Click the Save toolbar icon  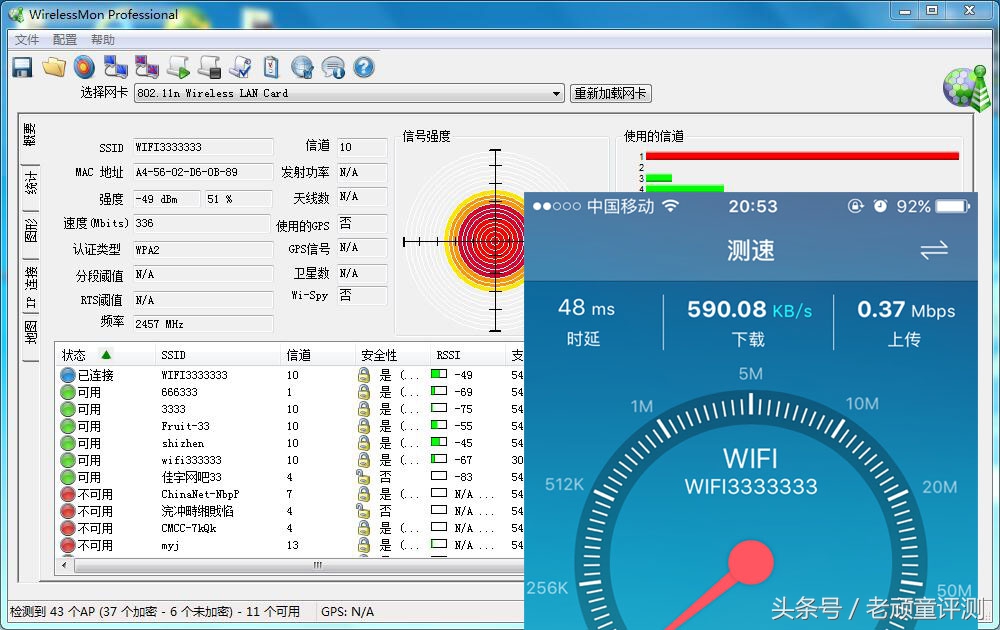tap(20, 67)
